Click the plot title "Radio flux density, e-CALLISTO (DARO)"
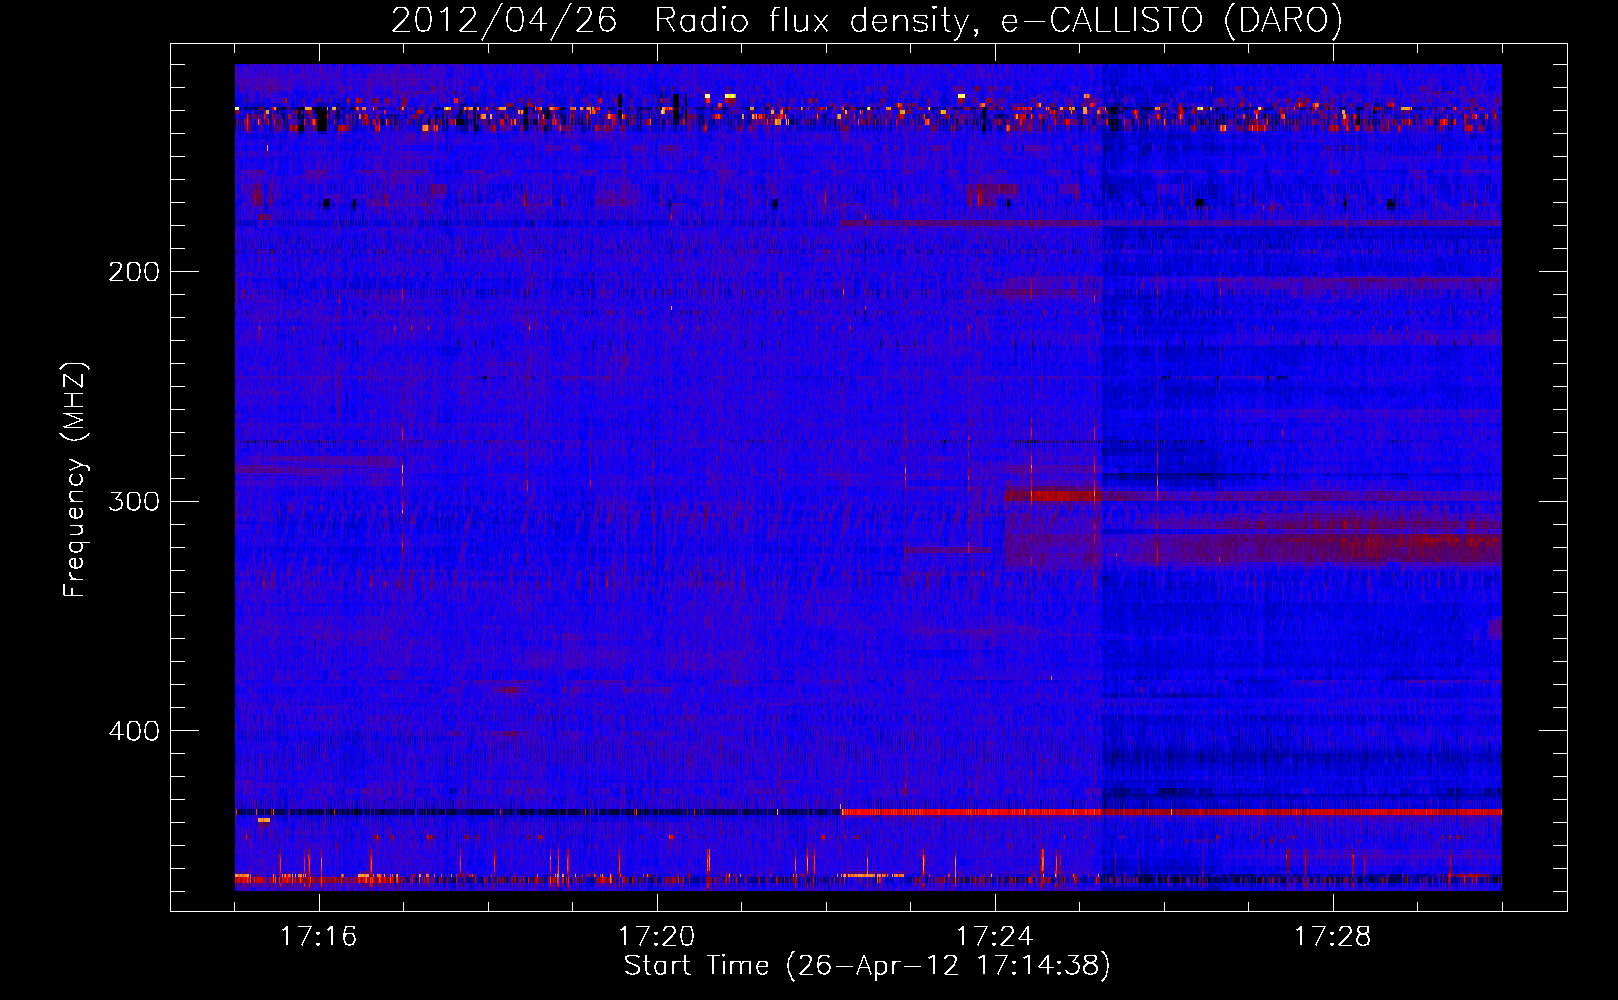 [x=998, y=21]
